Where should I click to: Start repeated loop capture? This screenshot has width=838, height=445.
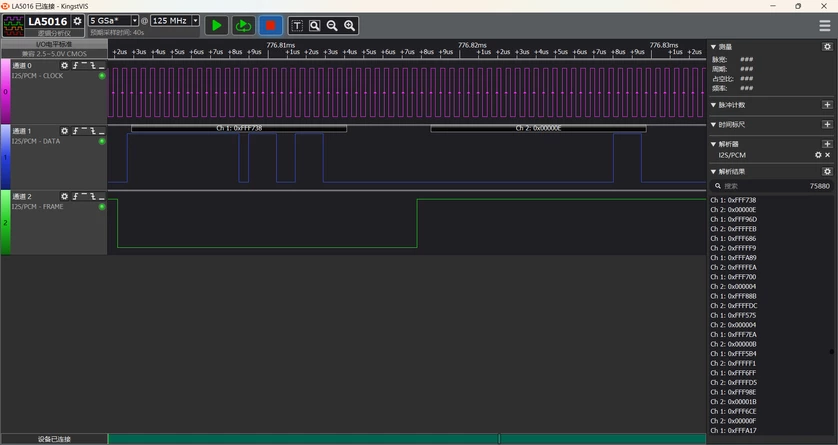point(243,25)
